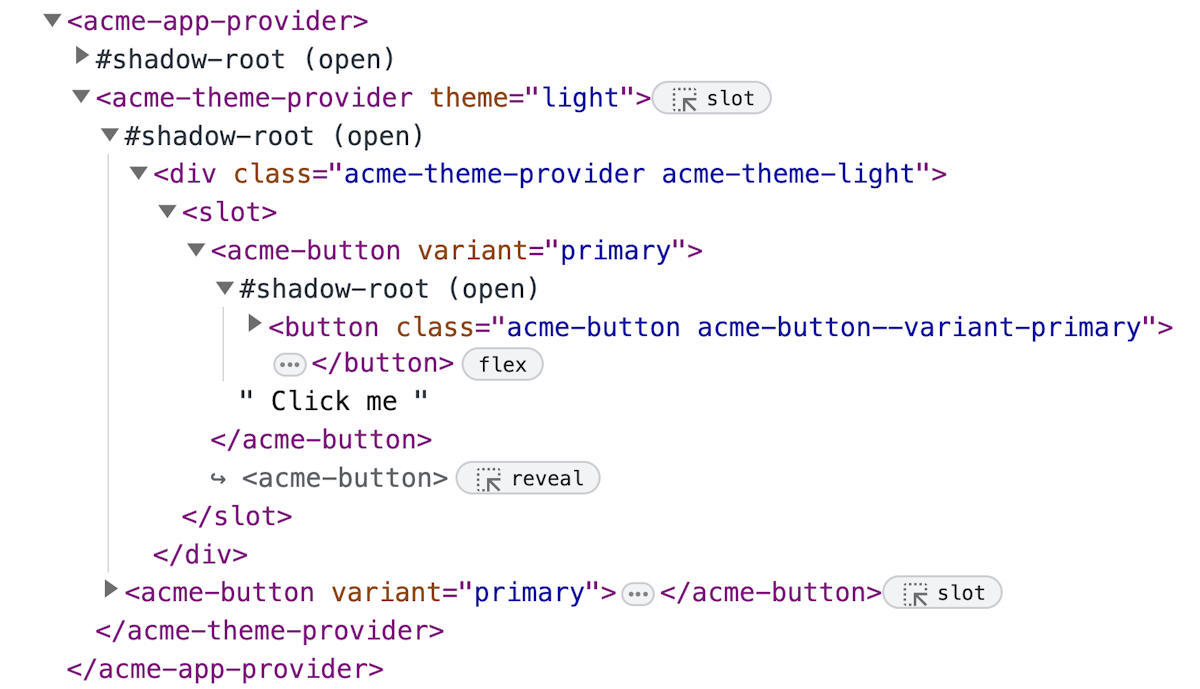Click the reveal arrow before the slotted acme-button

(218, 478)
